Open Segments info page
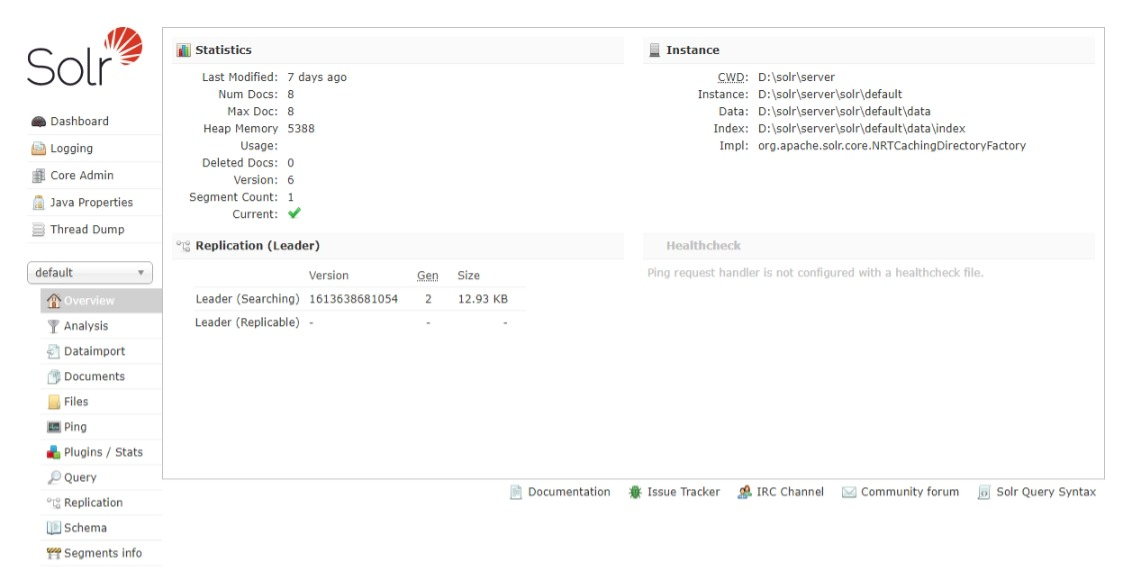 tap(101, 553)
